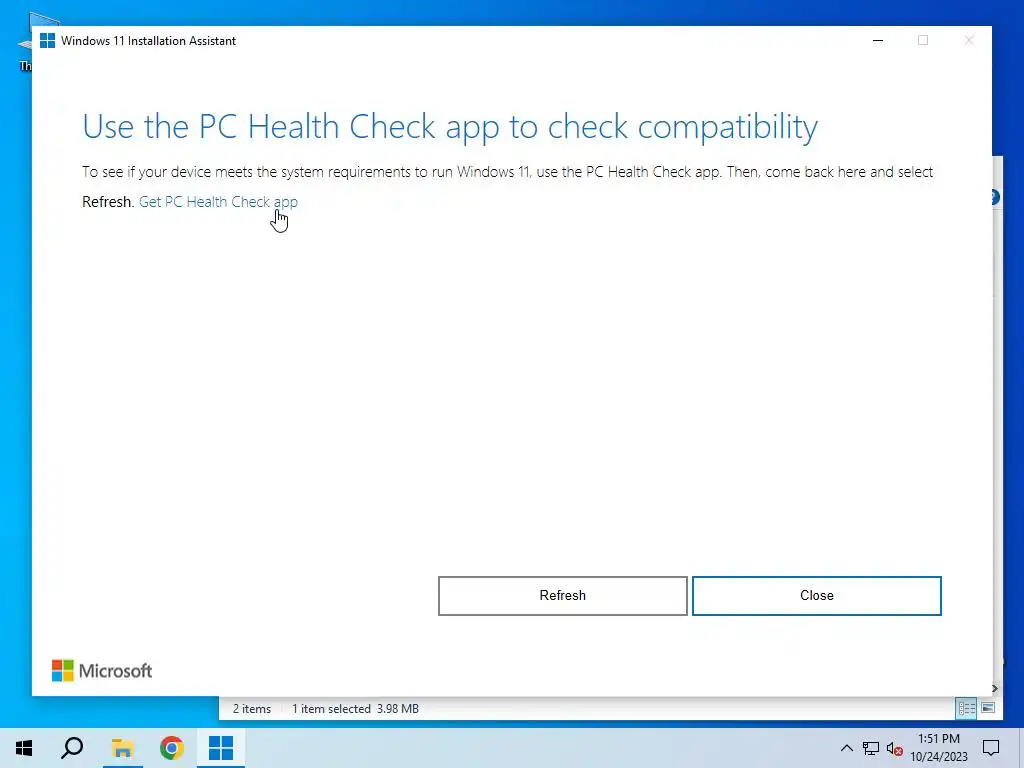Open the Action Center notifications icon
Viewport: 1024px width, 768px height.
point(991,748)
